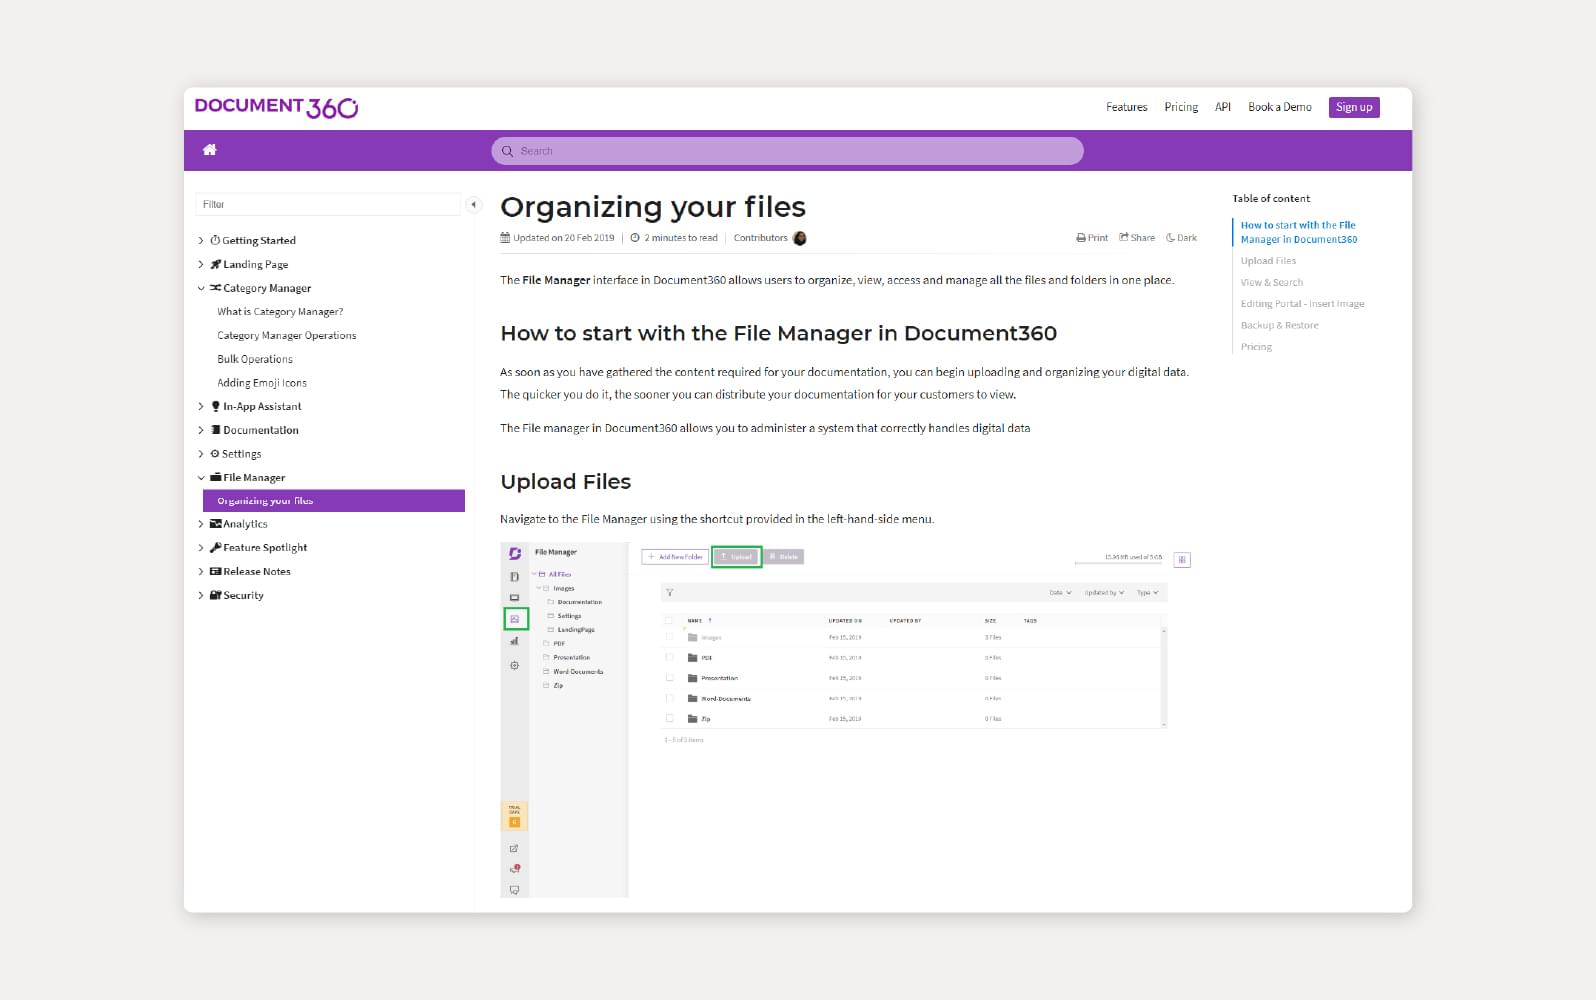
Task: Select Organizing your files article
Action: pos(334,501)
